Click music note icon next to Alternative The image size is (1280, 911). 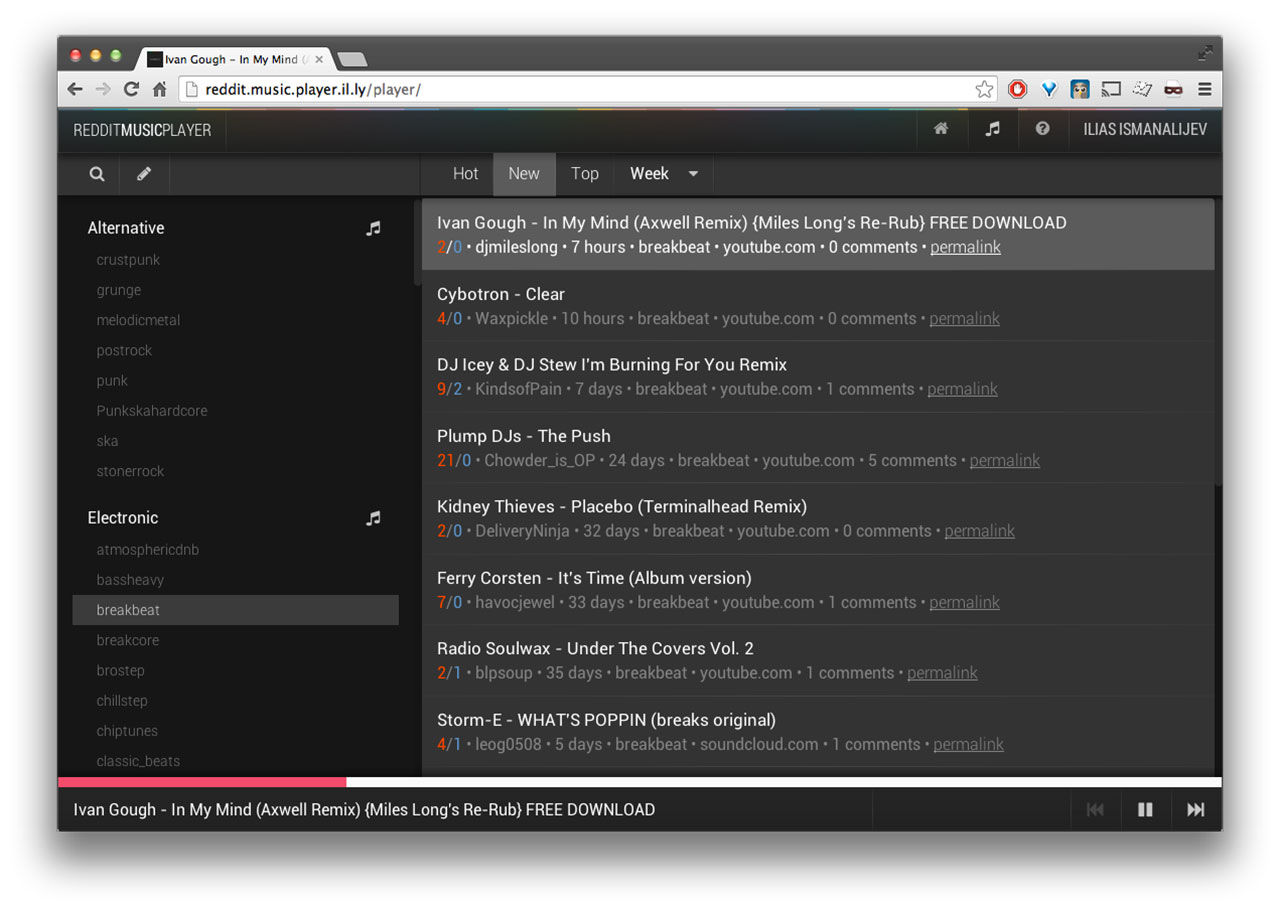click(x=373, y=228)
